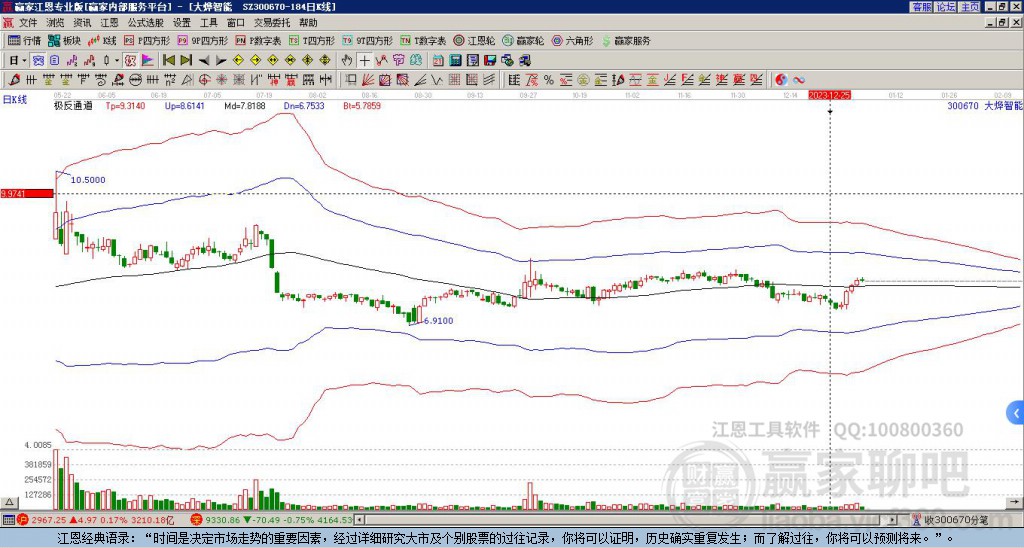Image resolution: width=1024 pixels, height=548 pixels.
Task: Open the 行情 quotes view
Action: [x=24, y=40]
